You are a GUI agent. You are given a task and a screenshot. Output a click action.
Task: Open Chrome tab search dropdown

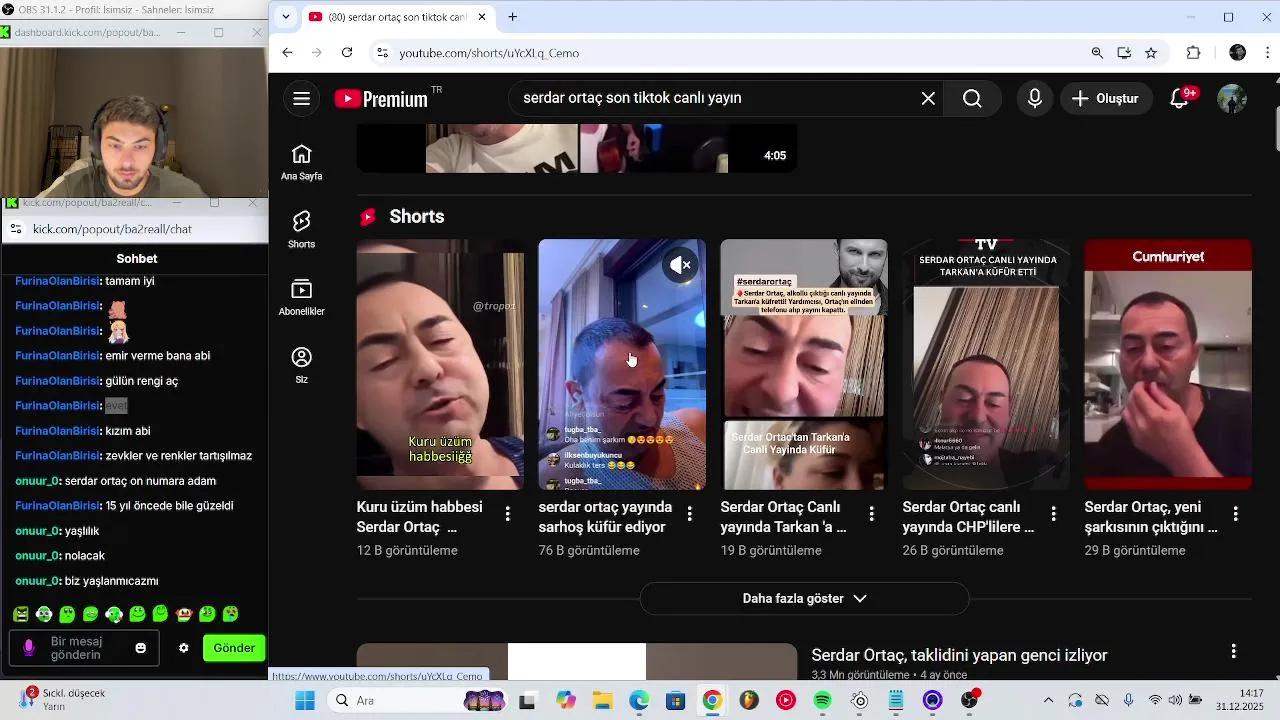(x=286, y=17)
